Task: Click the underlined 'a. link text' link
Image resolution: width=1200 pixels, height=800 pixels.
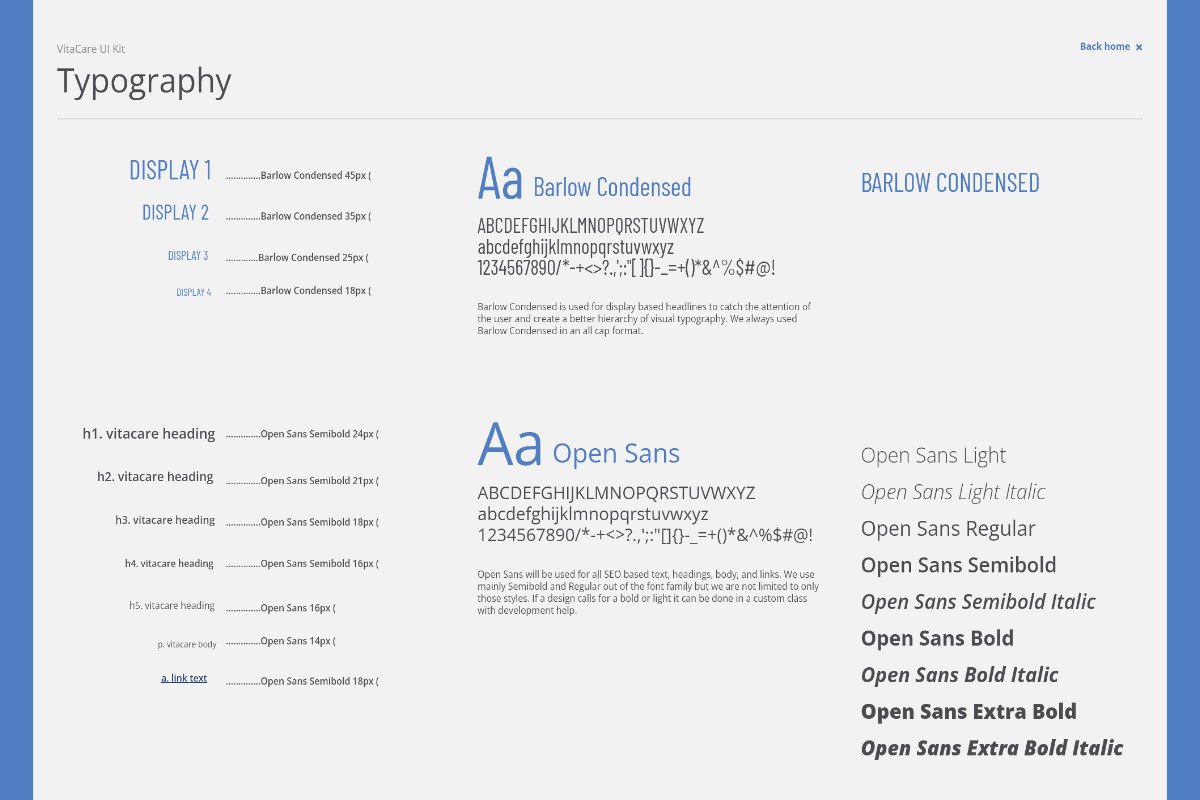Action: click(x=184, y=678)
